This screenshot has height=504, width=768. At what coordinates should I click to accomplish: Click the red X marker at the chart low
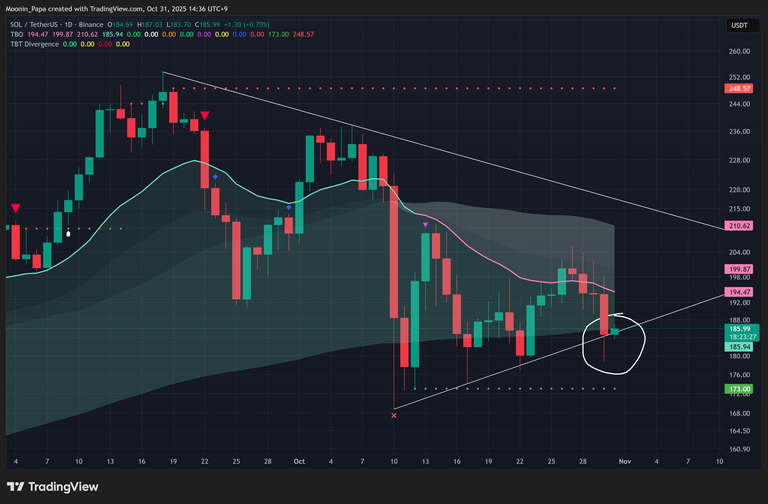pos(394,414)
